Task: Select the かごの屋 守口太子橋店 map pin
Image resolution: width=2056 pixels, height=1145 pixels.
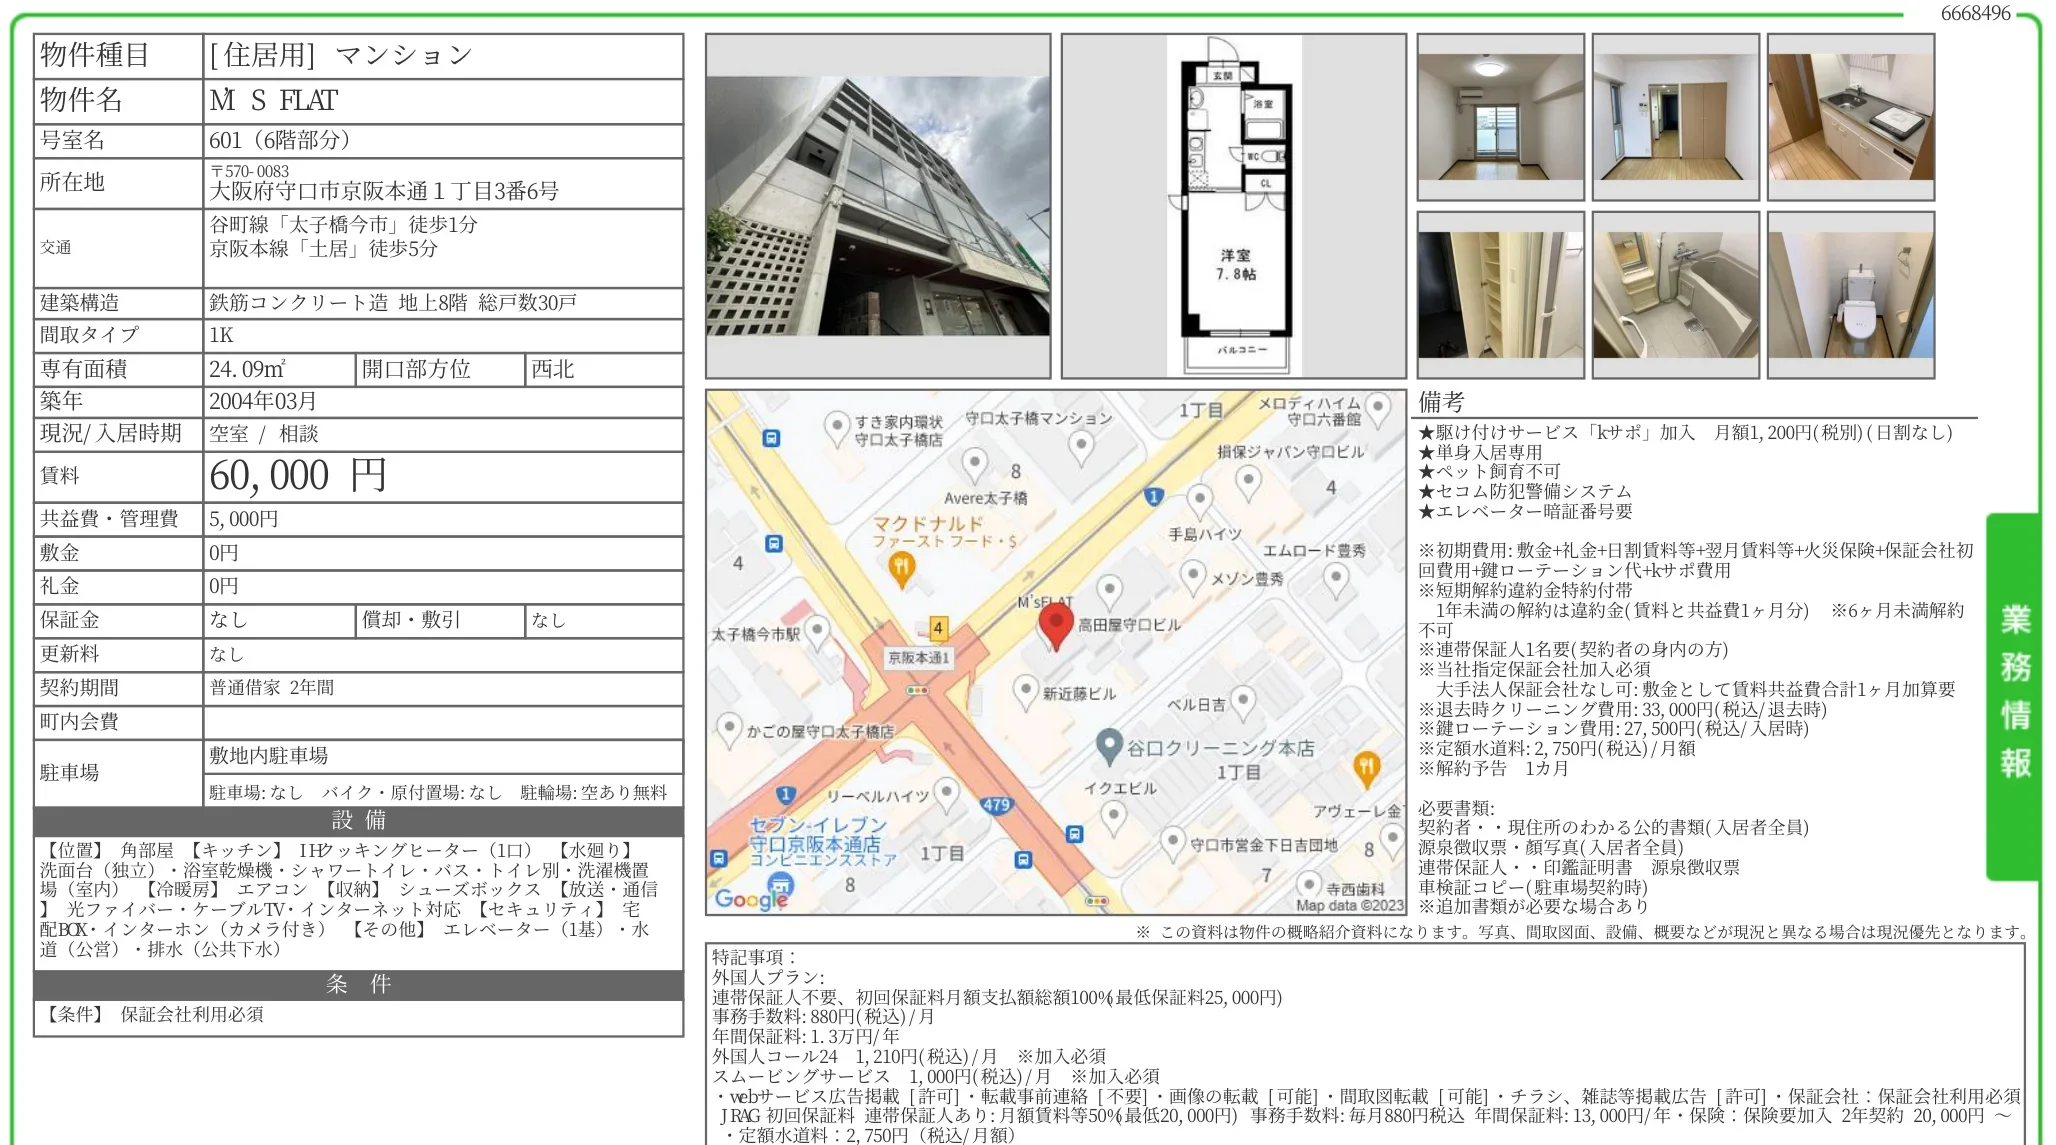Action: tap(730, 729)
